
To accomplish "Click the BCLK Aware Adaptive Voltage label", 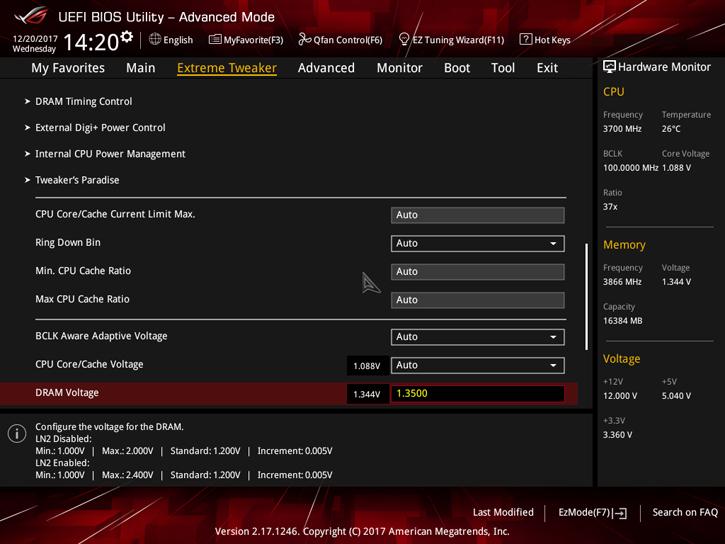I will point(101,336).
